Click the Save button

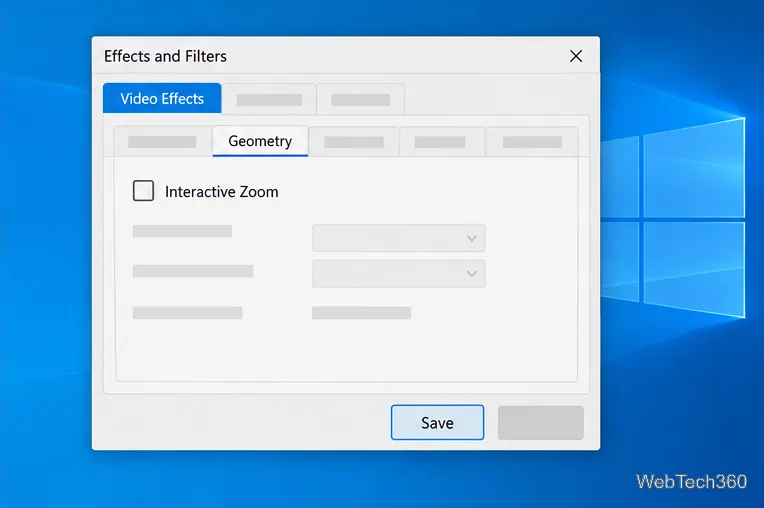tap(437, 422)
